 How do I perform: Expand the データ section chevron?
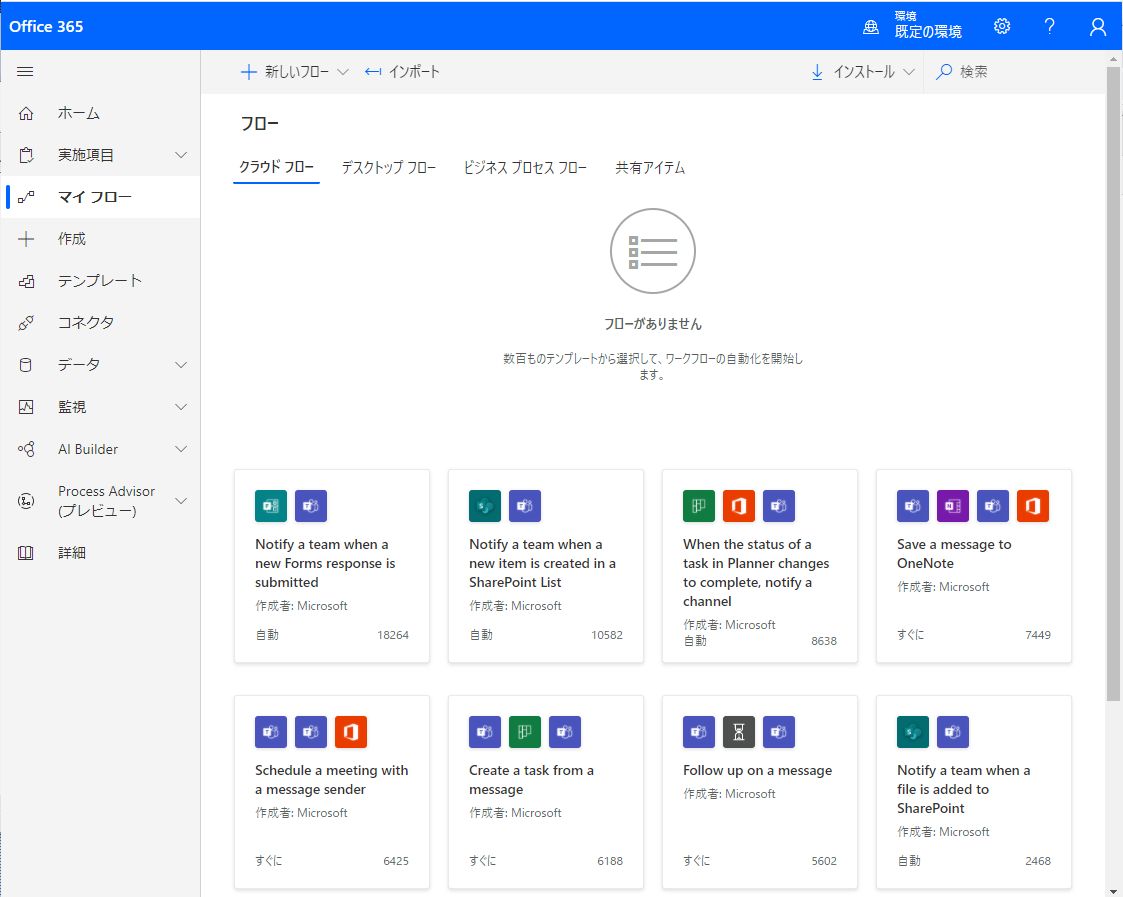(x=181, y=365)
